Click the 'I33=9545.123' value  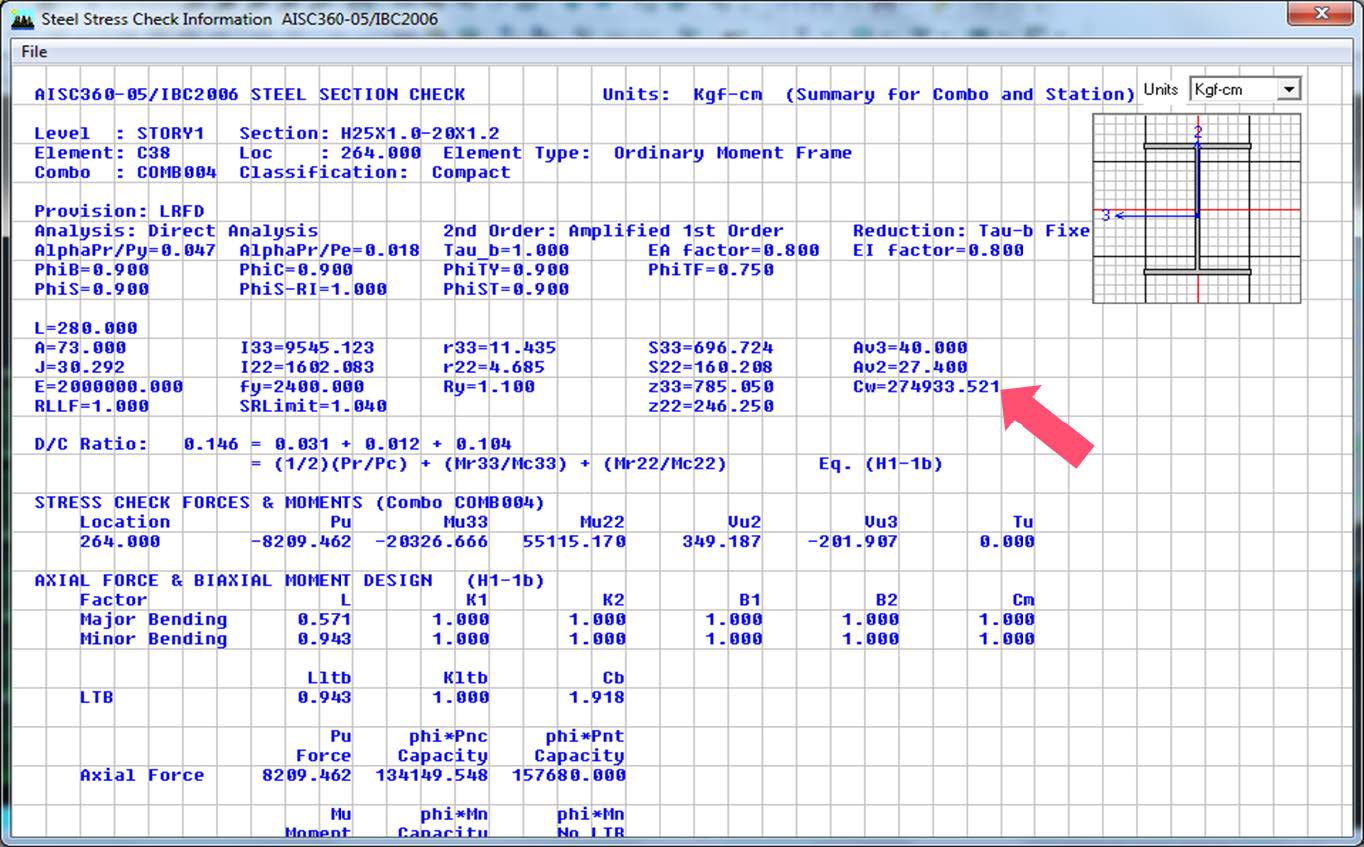tap(307, 348)
